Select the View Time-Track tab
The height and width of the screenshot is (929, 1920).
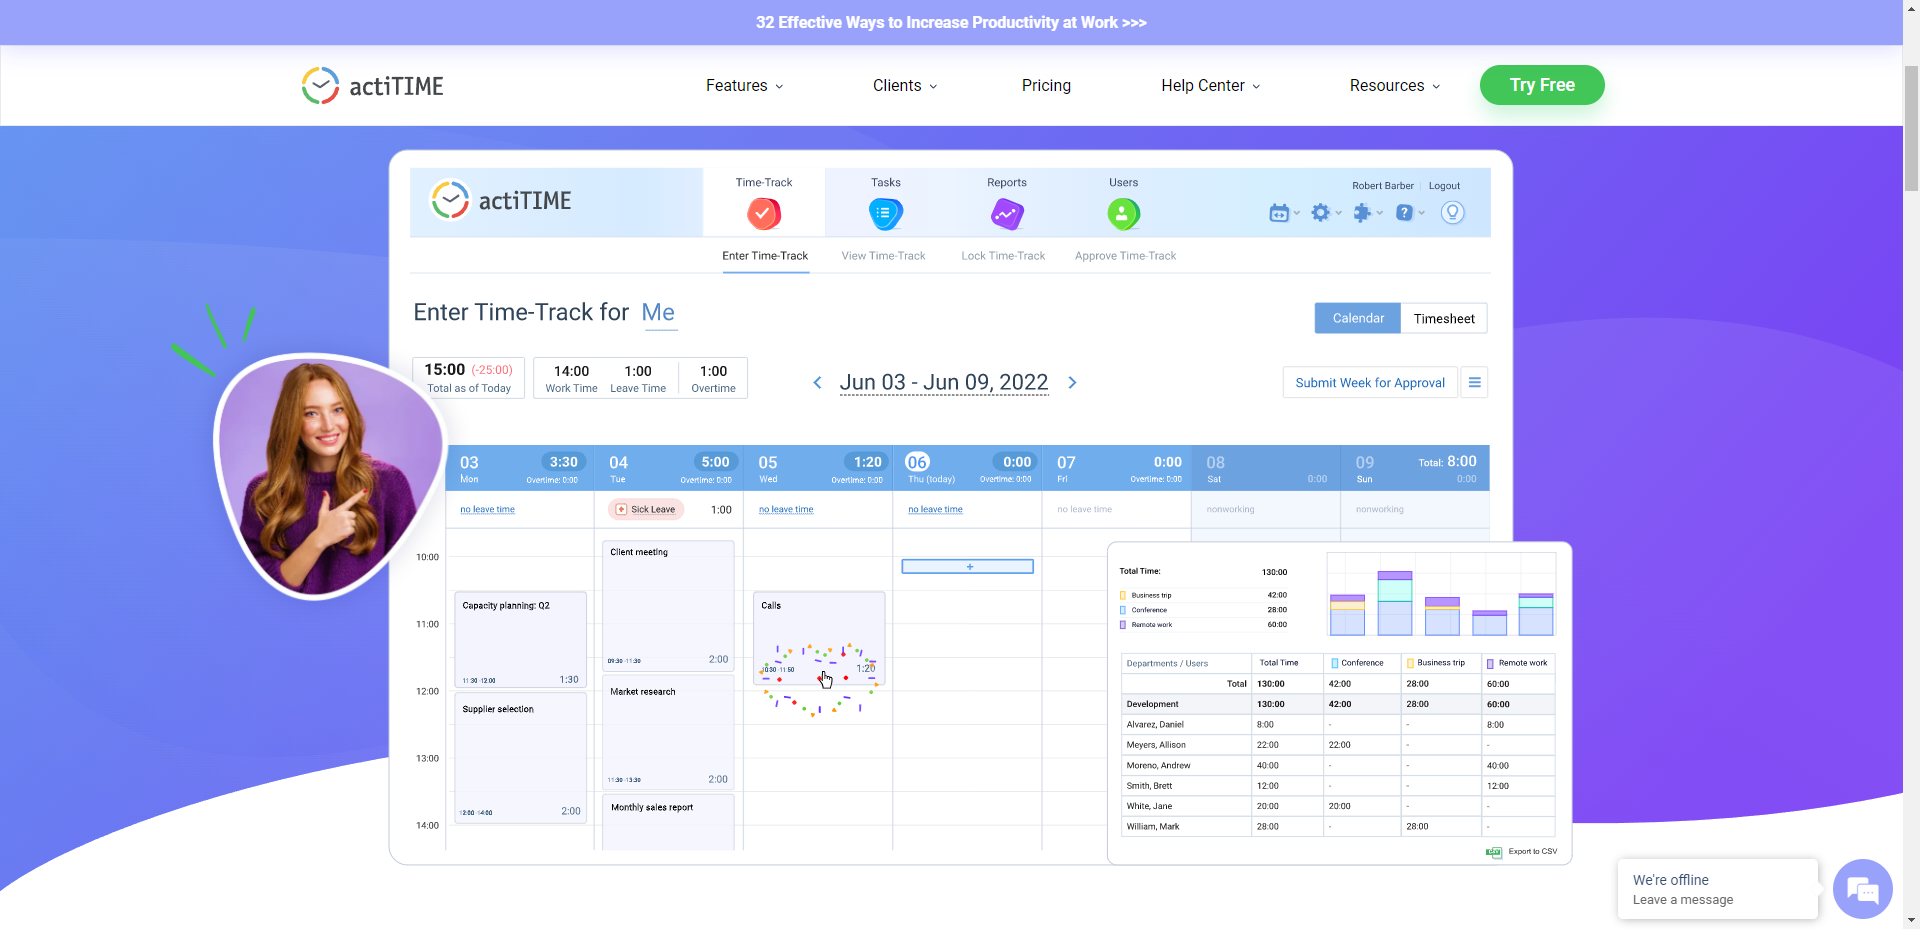click(883, 255)
